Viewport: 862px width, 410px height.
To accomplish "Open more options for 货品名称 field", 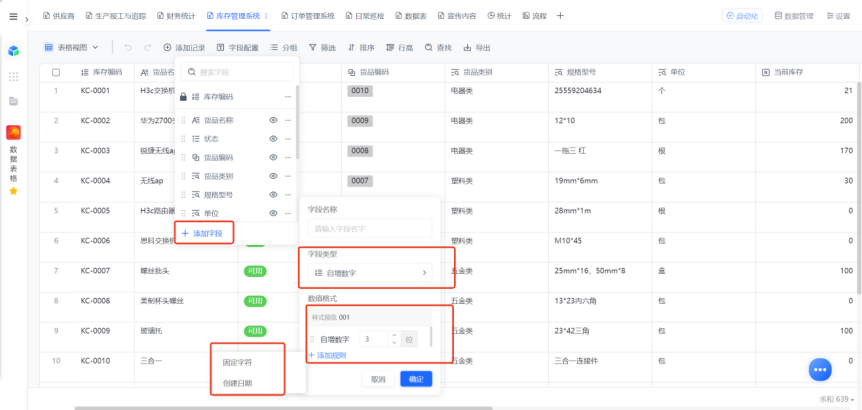I will click(288, 120).
